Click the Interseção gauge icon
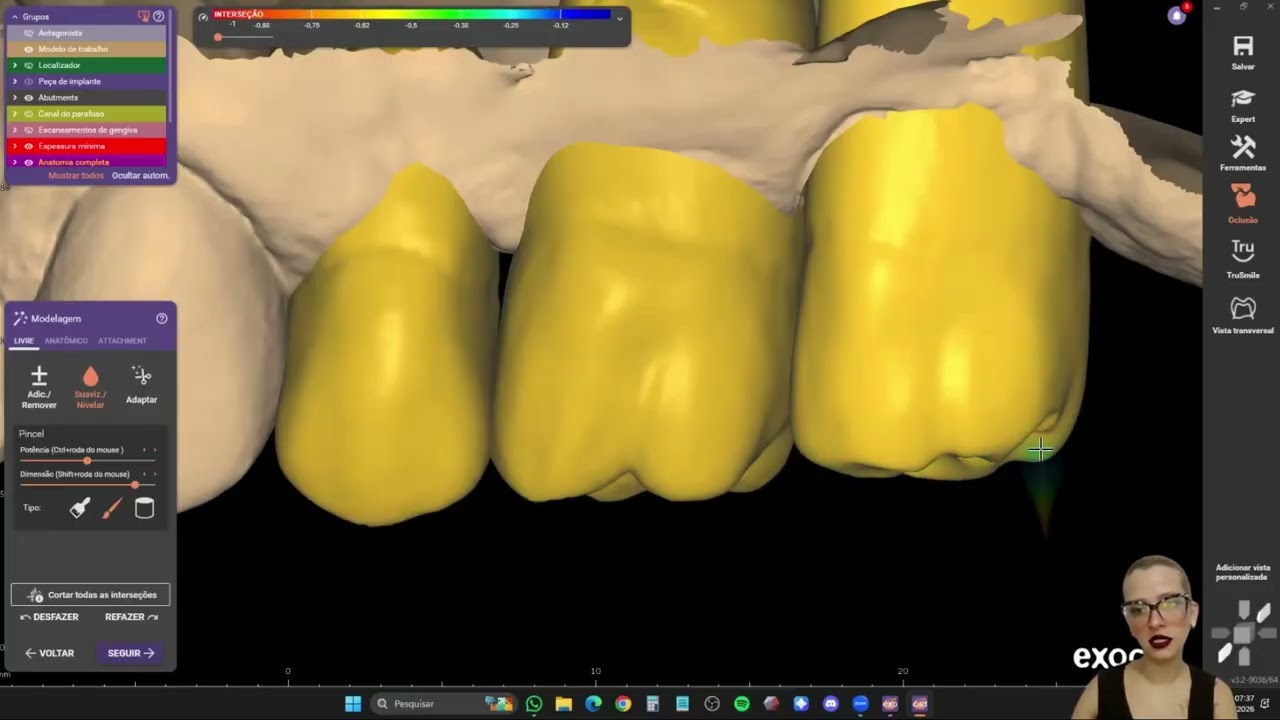The height and width of the screenshot is (720, 1280). pyautogui.click(x=203, y=16)
